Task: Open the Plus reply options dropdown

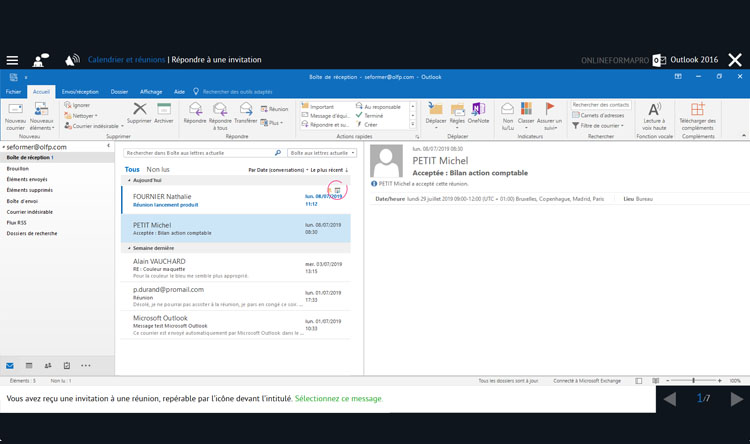Action: pos(272,122)
